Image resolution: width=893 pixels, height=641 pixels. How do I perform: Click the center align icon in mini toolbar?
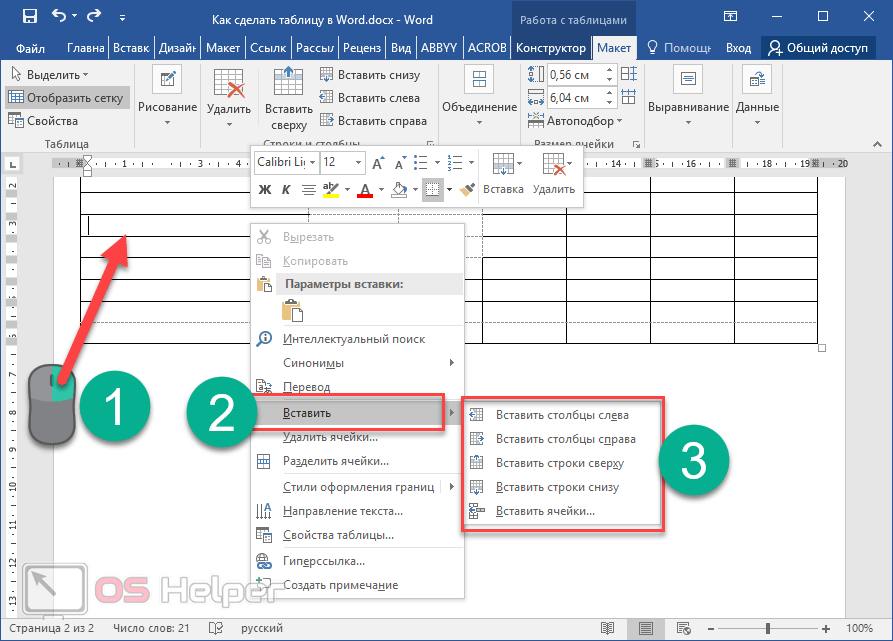coord(309,189)
